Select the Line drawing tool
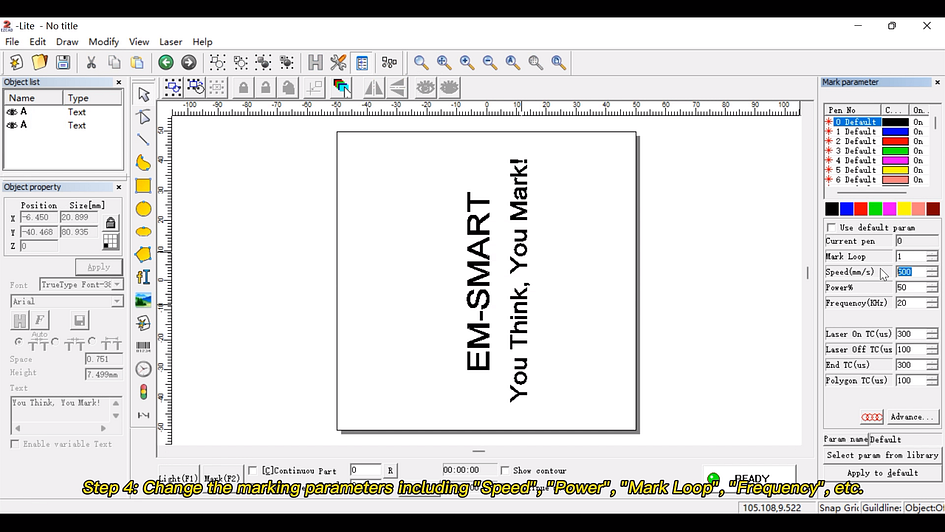The width and height of the screenshot is (945, 532). pos(143,139)
